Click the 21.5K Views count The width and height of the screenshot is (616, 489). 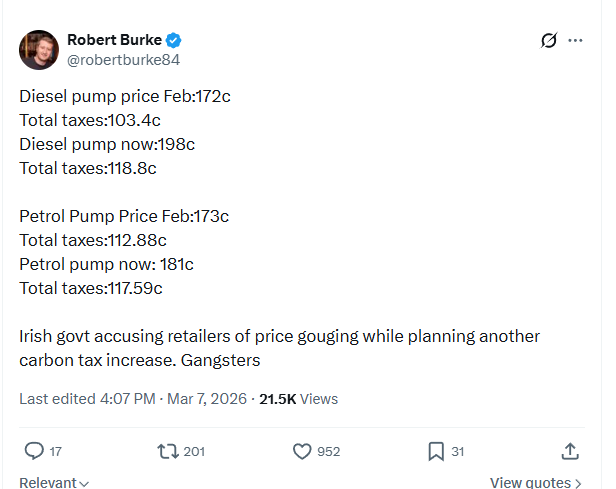(x=298, y=398)
